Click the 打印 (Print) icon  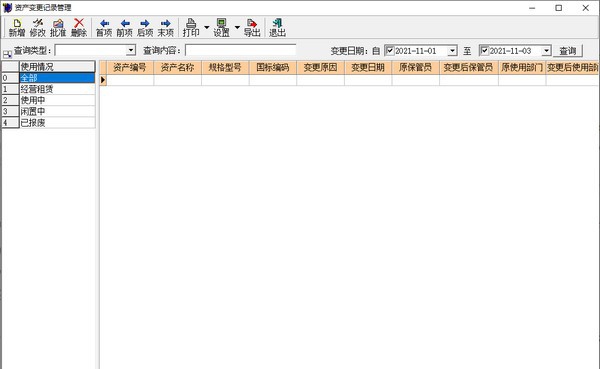pos(191,28)
